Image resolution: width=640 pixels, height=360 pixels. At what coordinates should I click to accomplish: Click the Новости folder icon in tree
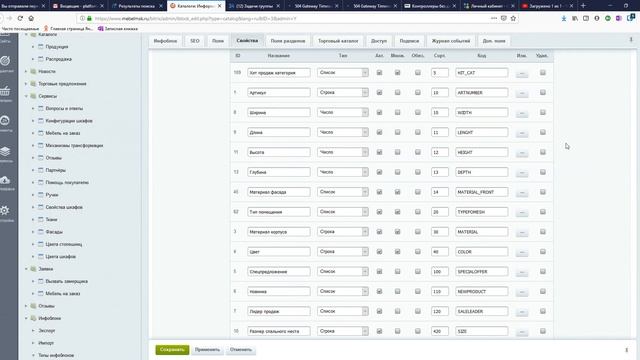click(33, 71)
